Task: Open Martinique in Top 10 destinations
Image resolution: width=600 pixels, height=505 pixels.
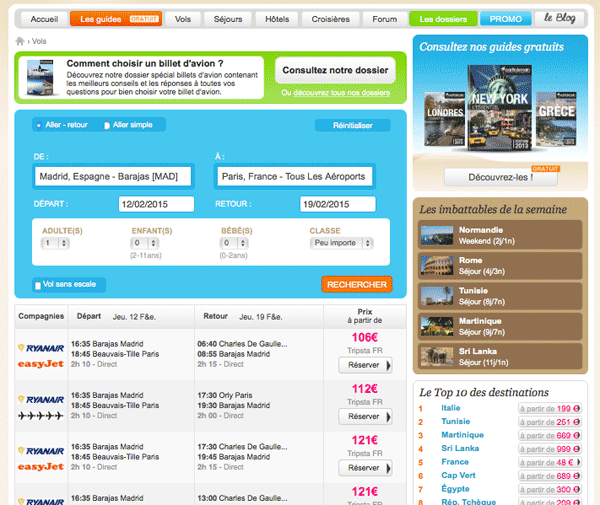Action: [x=462, y=435]
